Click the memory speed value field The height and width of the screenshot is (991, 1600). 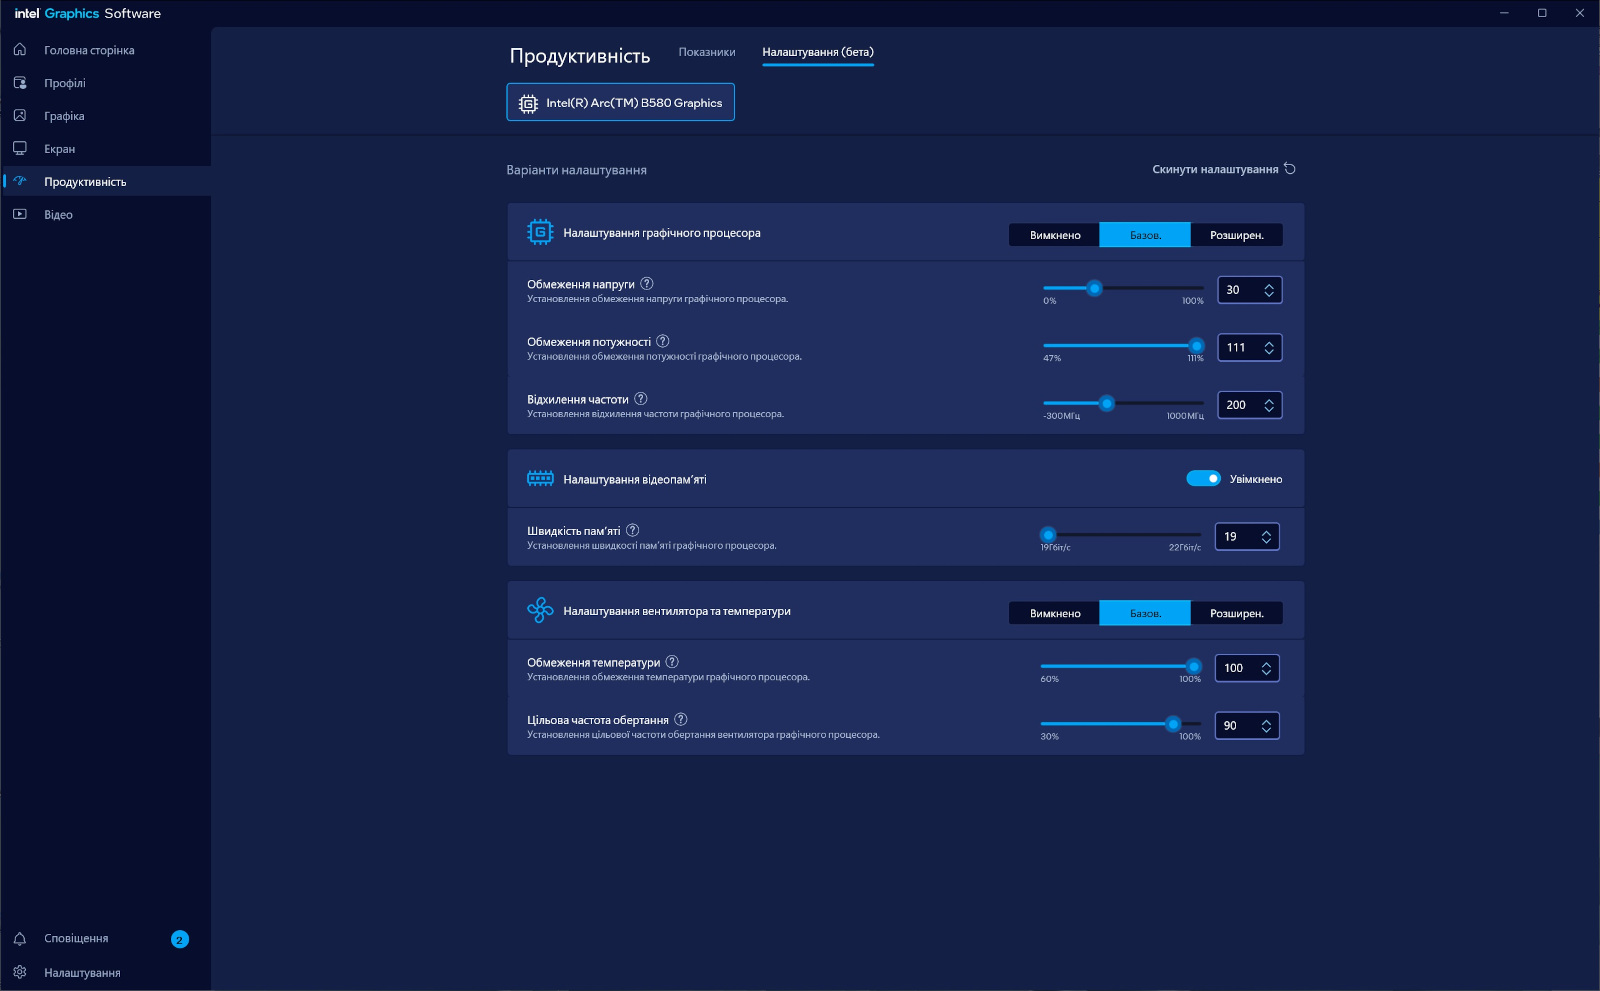coord(1247,537)
